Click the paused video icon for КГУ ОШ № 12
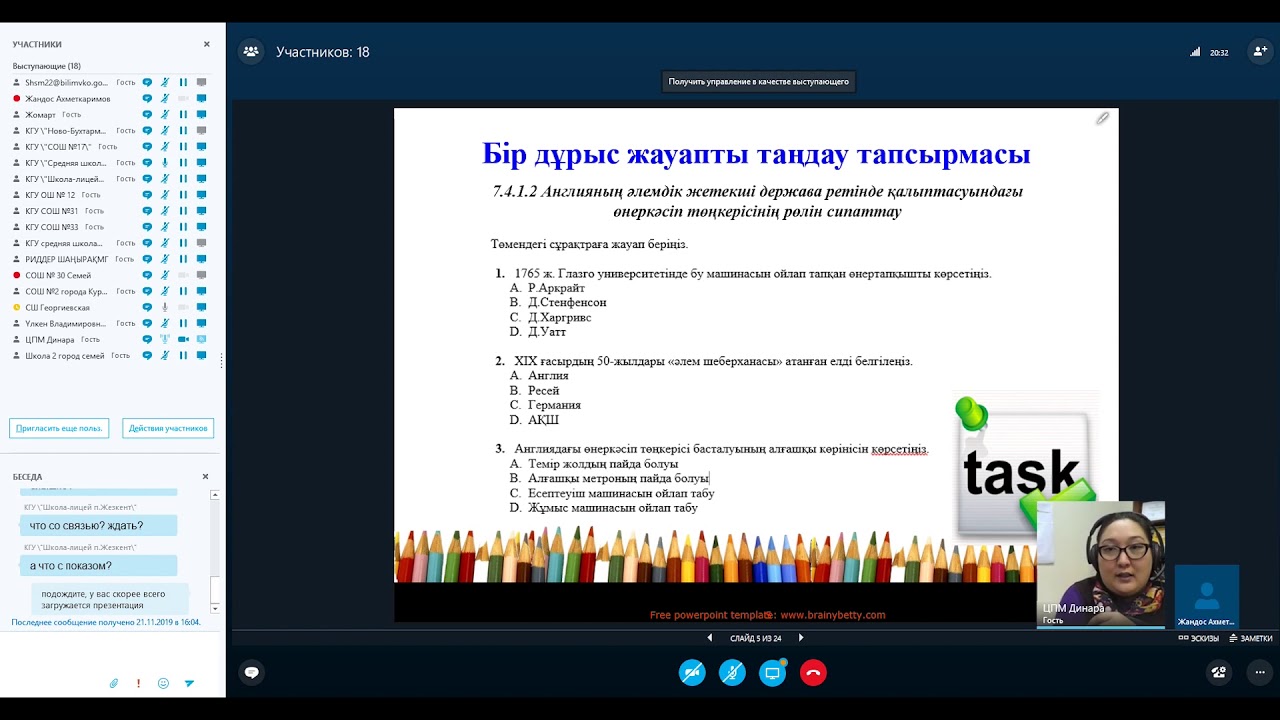The image size is (1280, 720). click(x=183, y=195)
